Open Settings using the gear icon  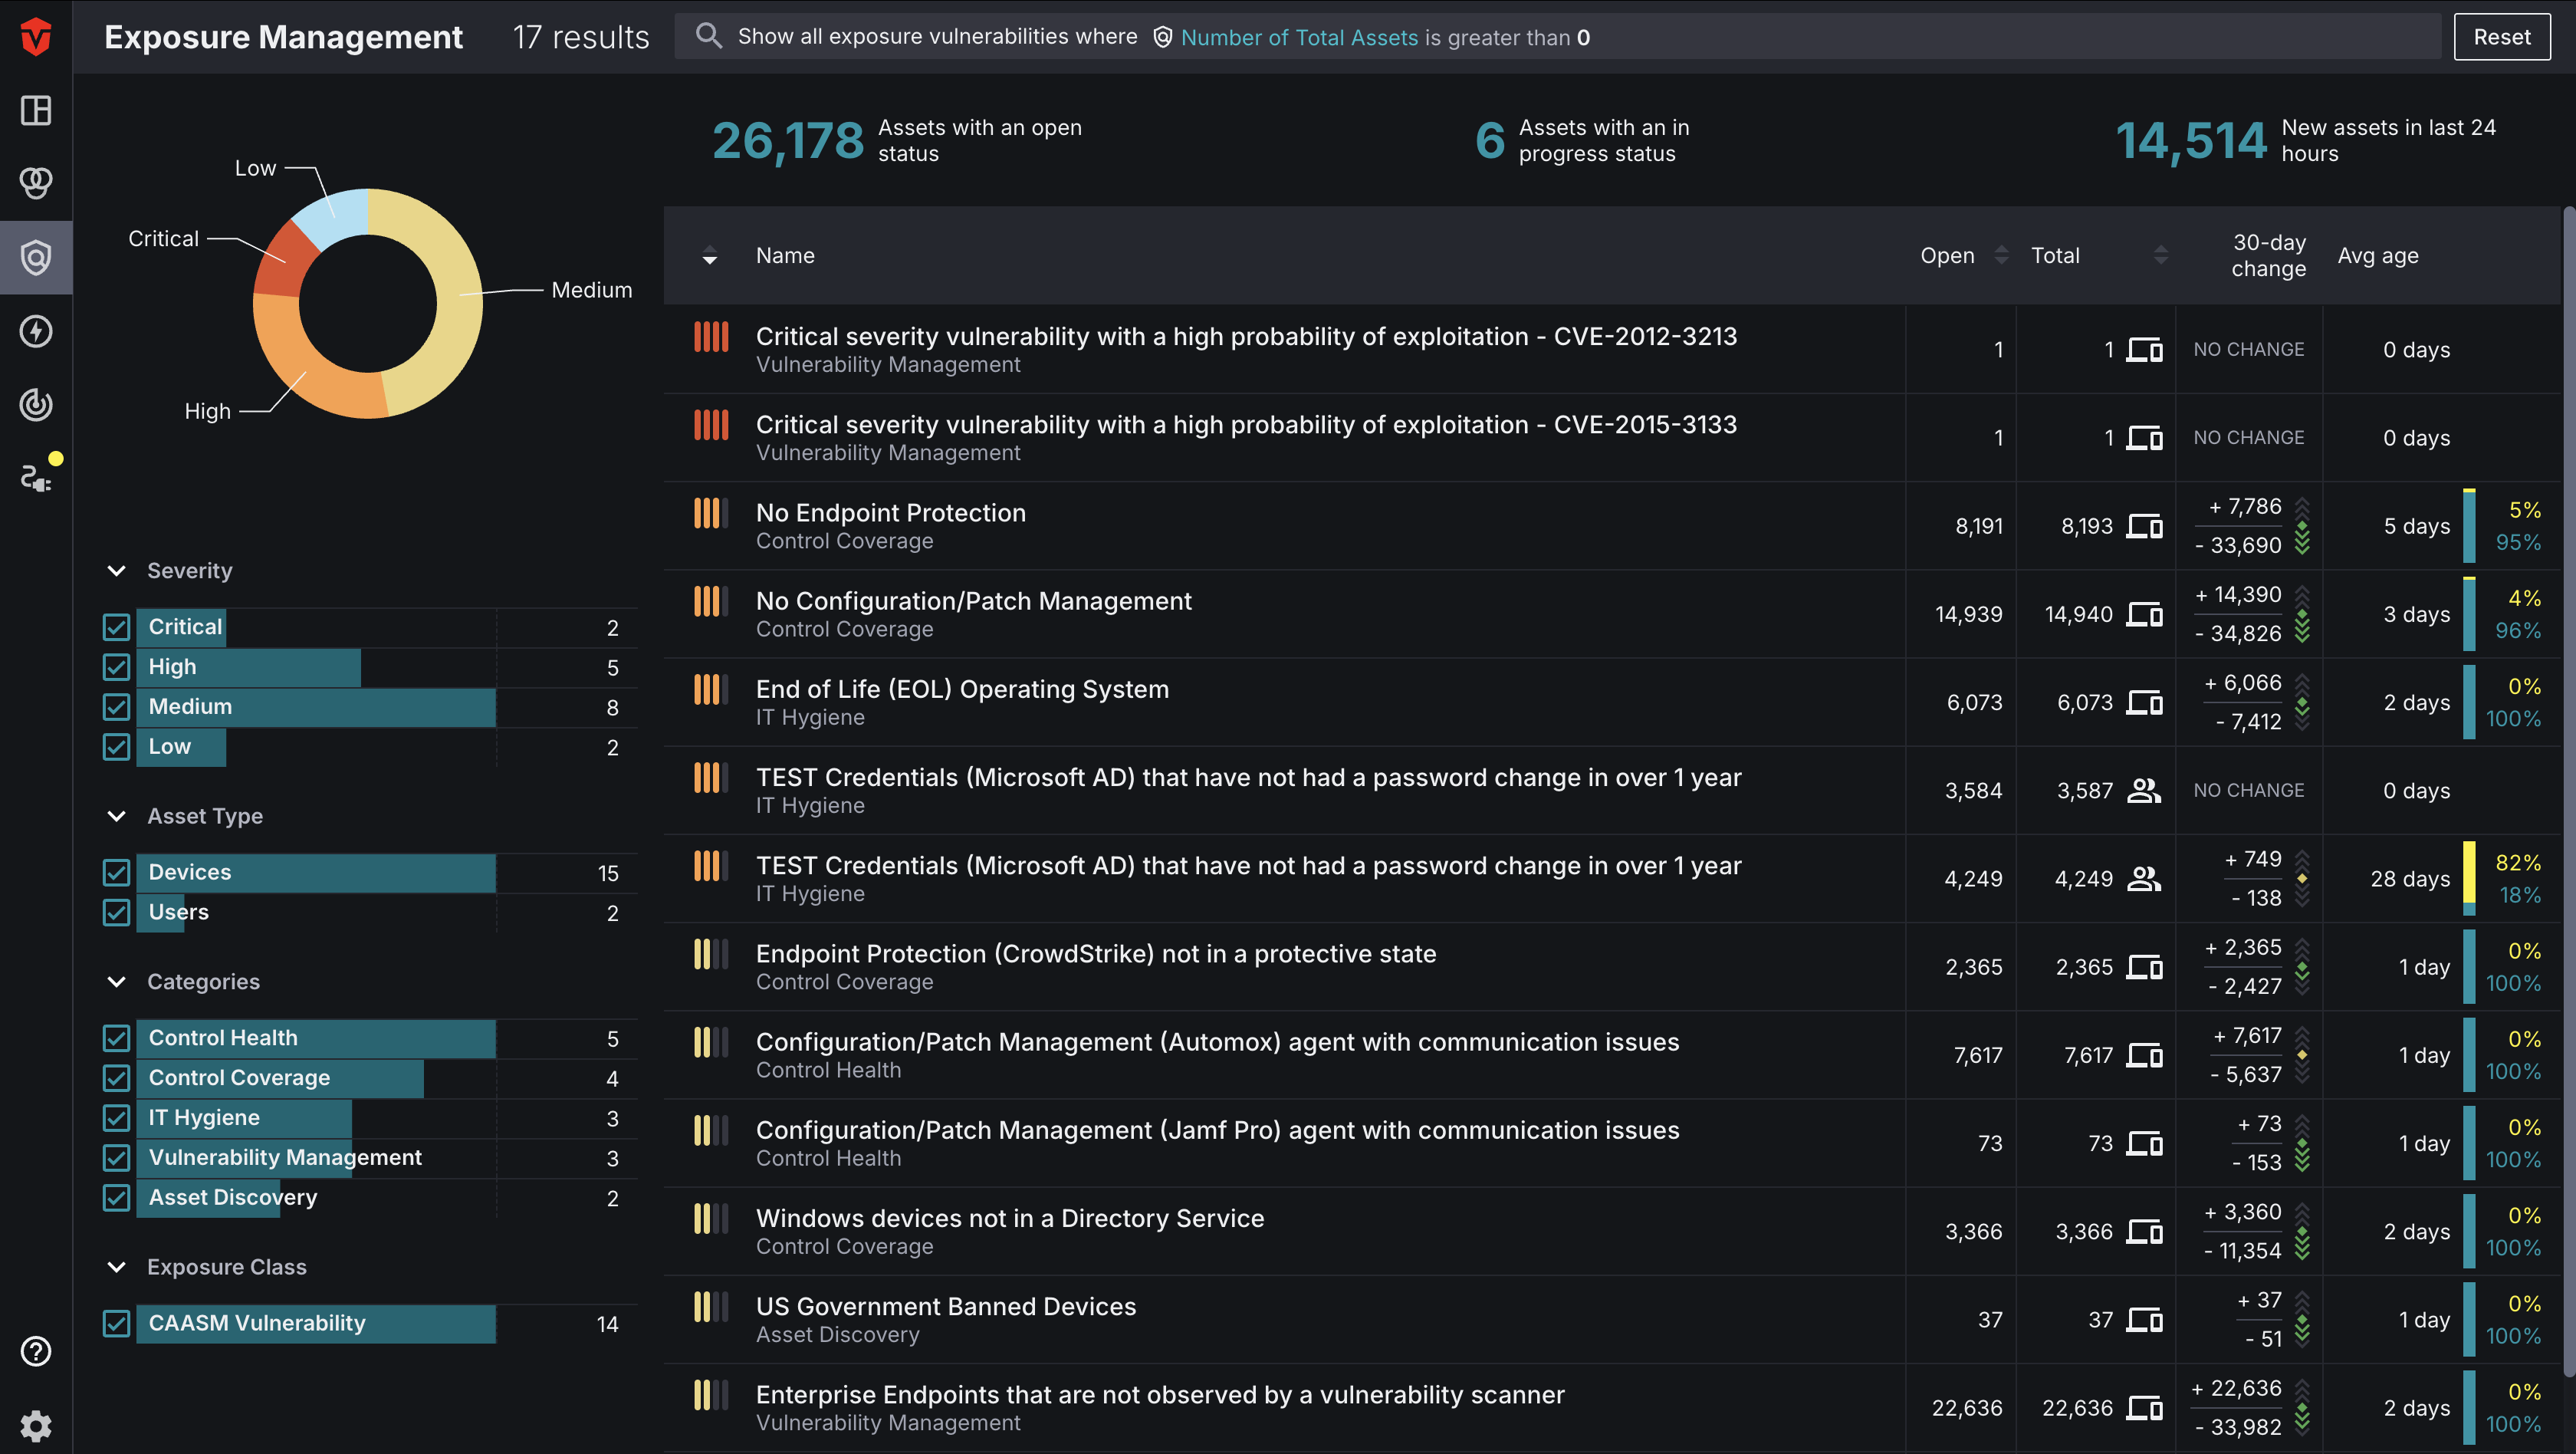(x=36, y=1425)
